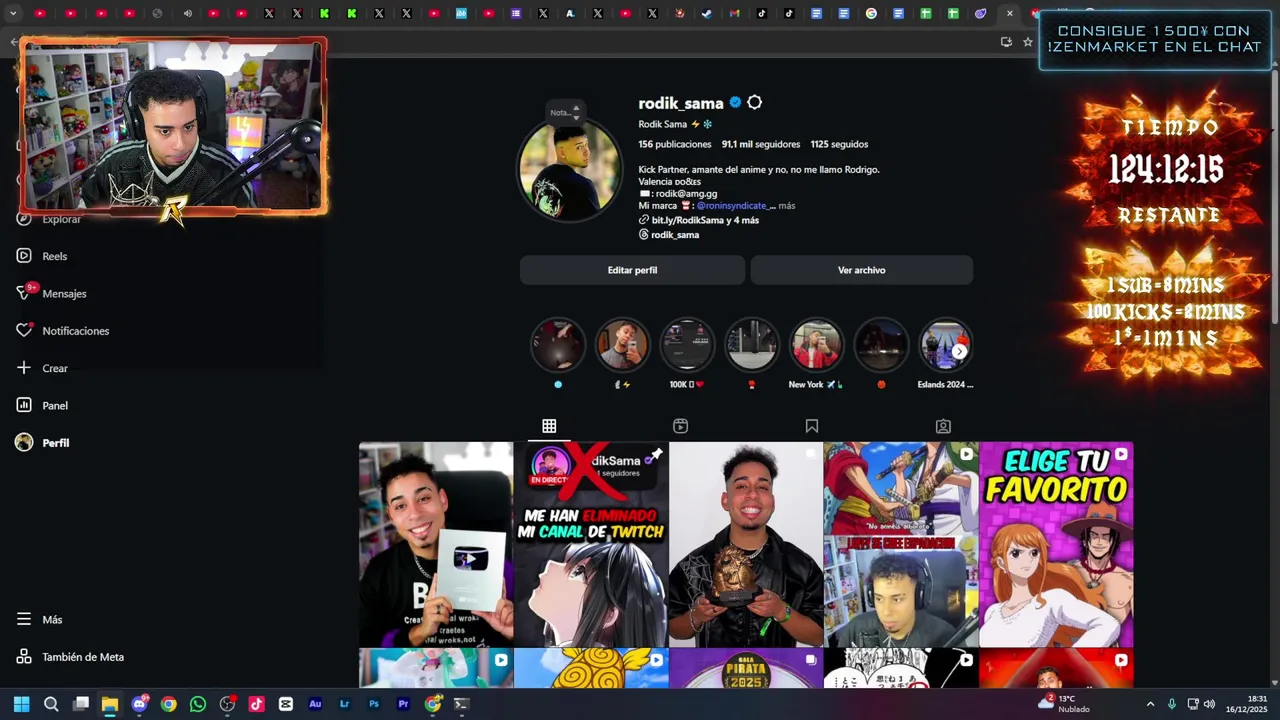The width and height of the screenshot is (1280, 720).
Task: Open Task View on the taskbar
Action: point(81,704)
